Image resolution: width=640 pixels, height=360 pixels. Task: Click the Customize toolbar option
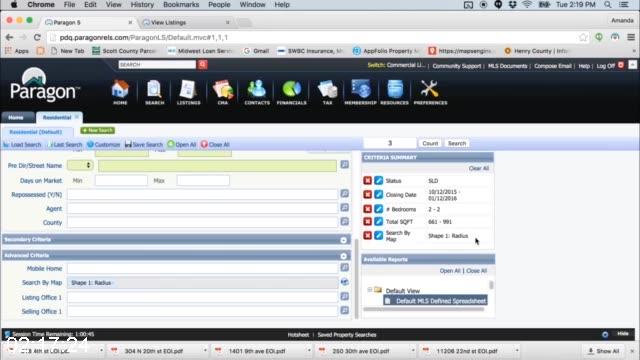[104, 144]
